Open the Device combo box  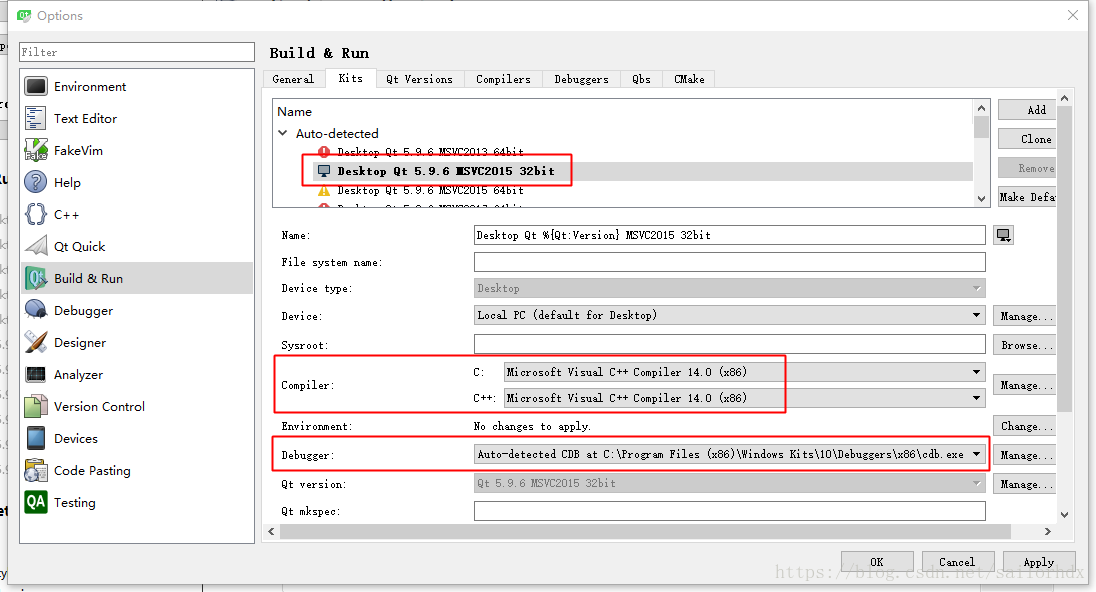pos(730,315)
